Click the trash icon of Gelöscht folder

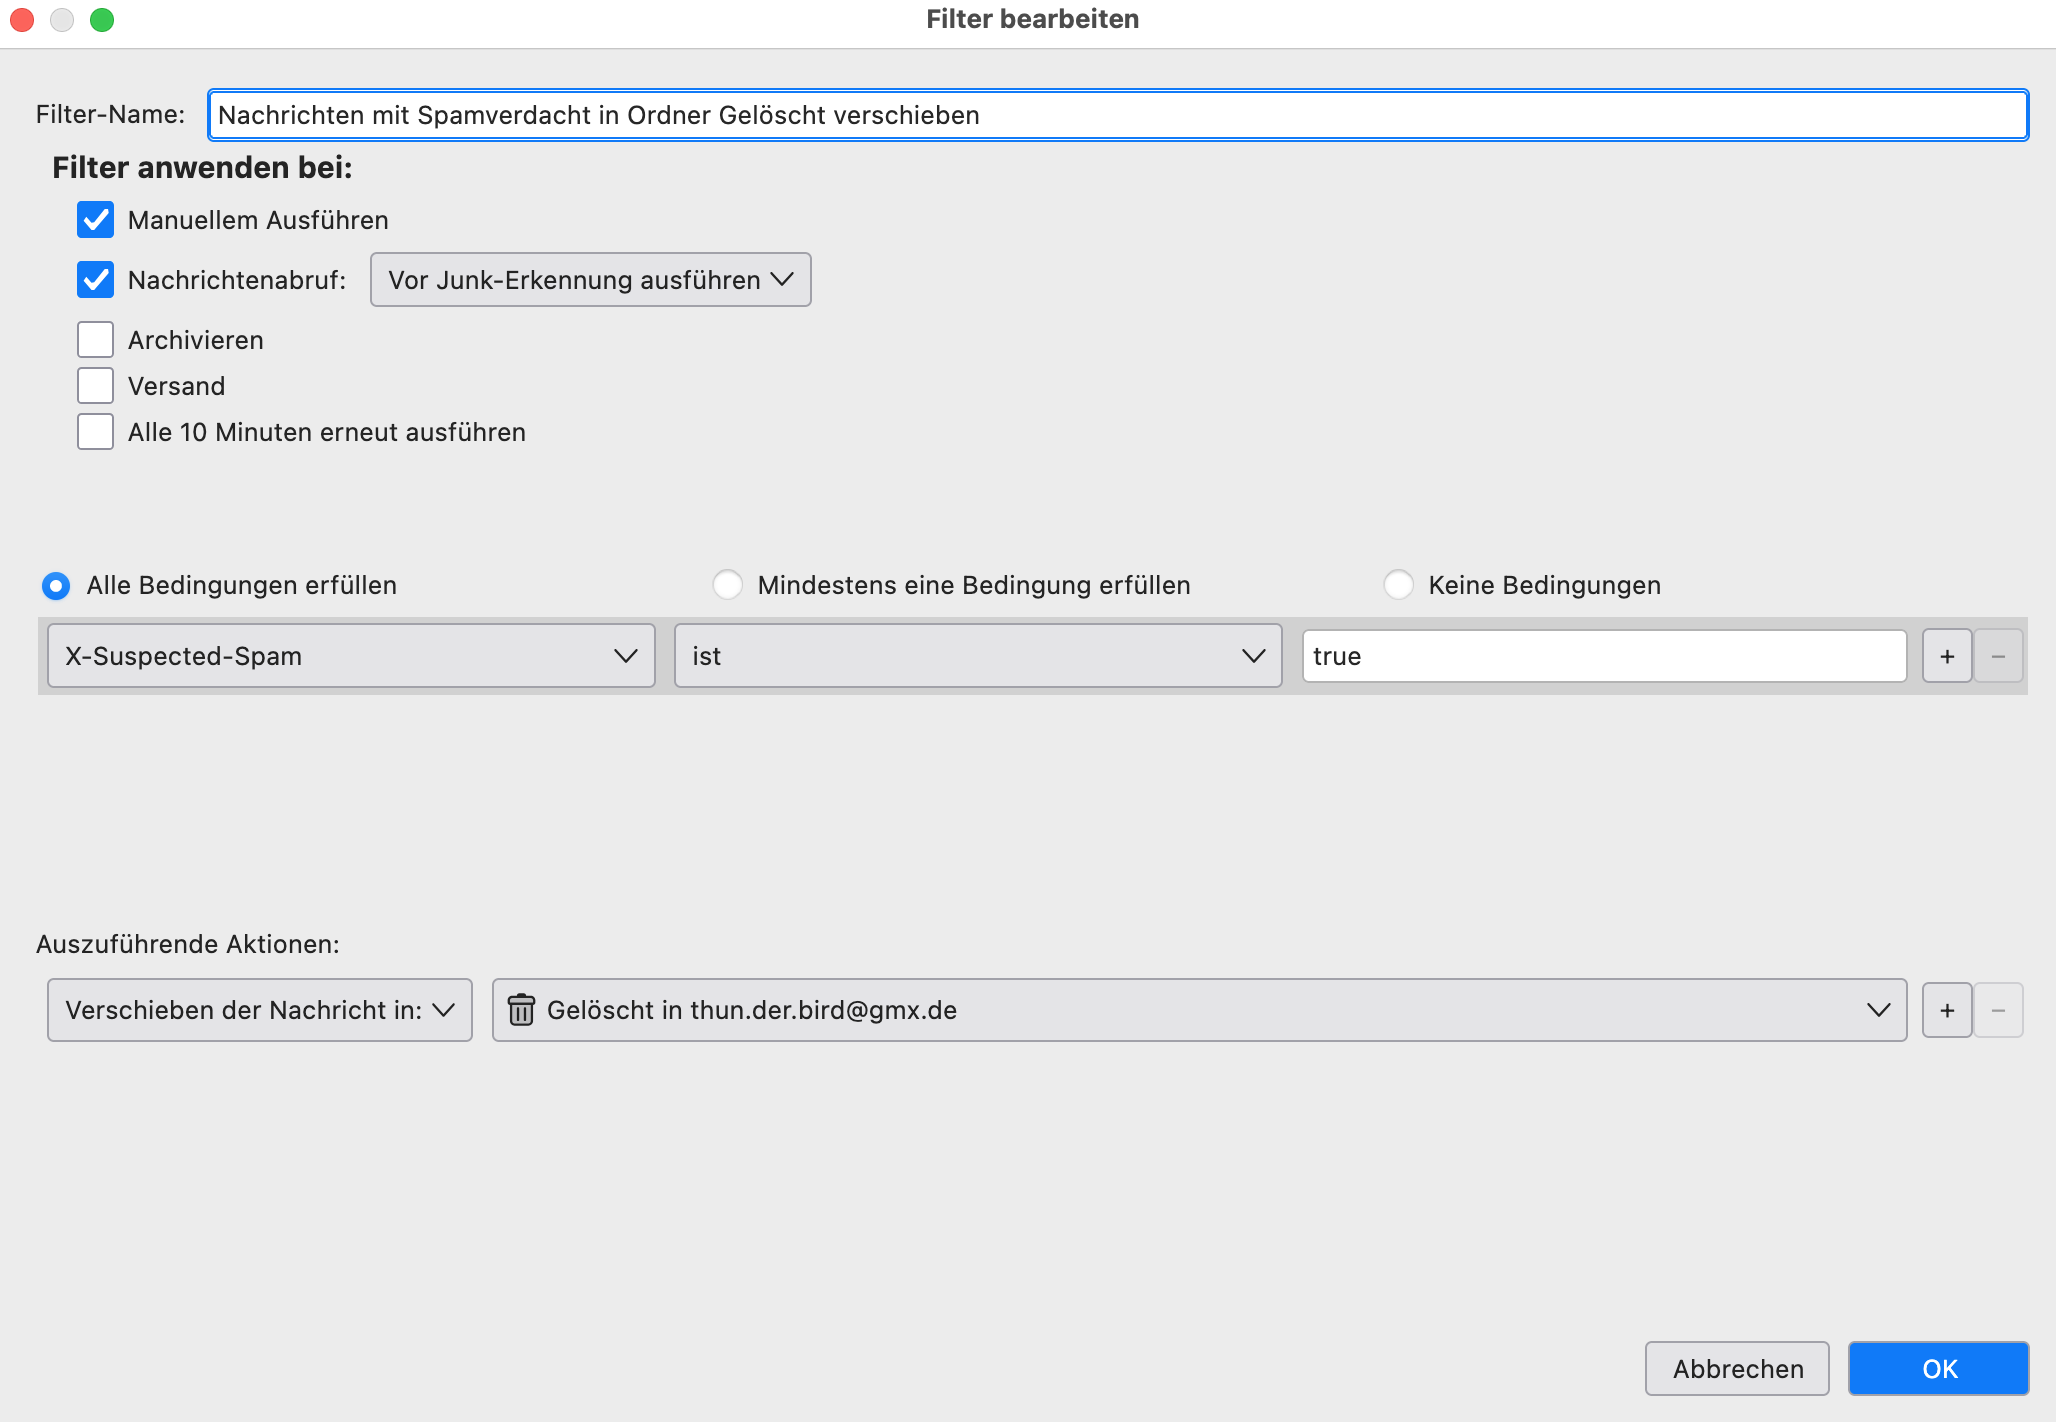(521, 1010)
